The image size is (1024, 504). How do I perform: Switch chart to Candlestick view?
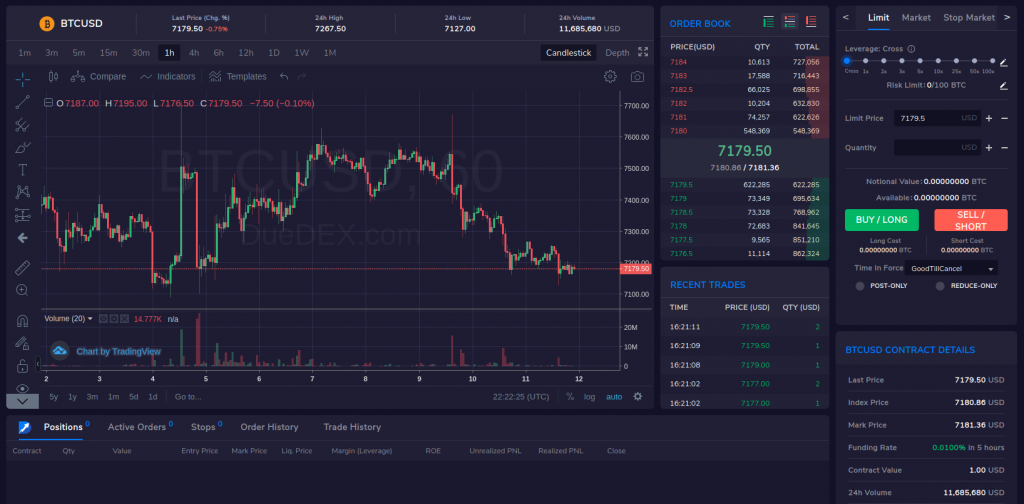pyautogui.click(x=568, y=52)
